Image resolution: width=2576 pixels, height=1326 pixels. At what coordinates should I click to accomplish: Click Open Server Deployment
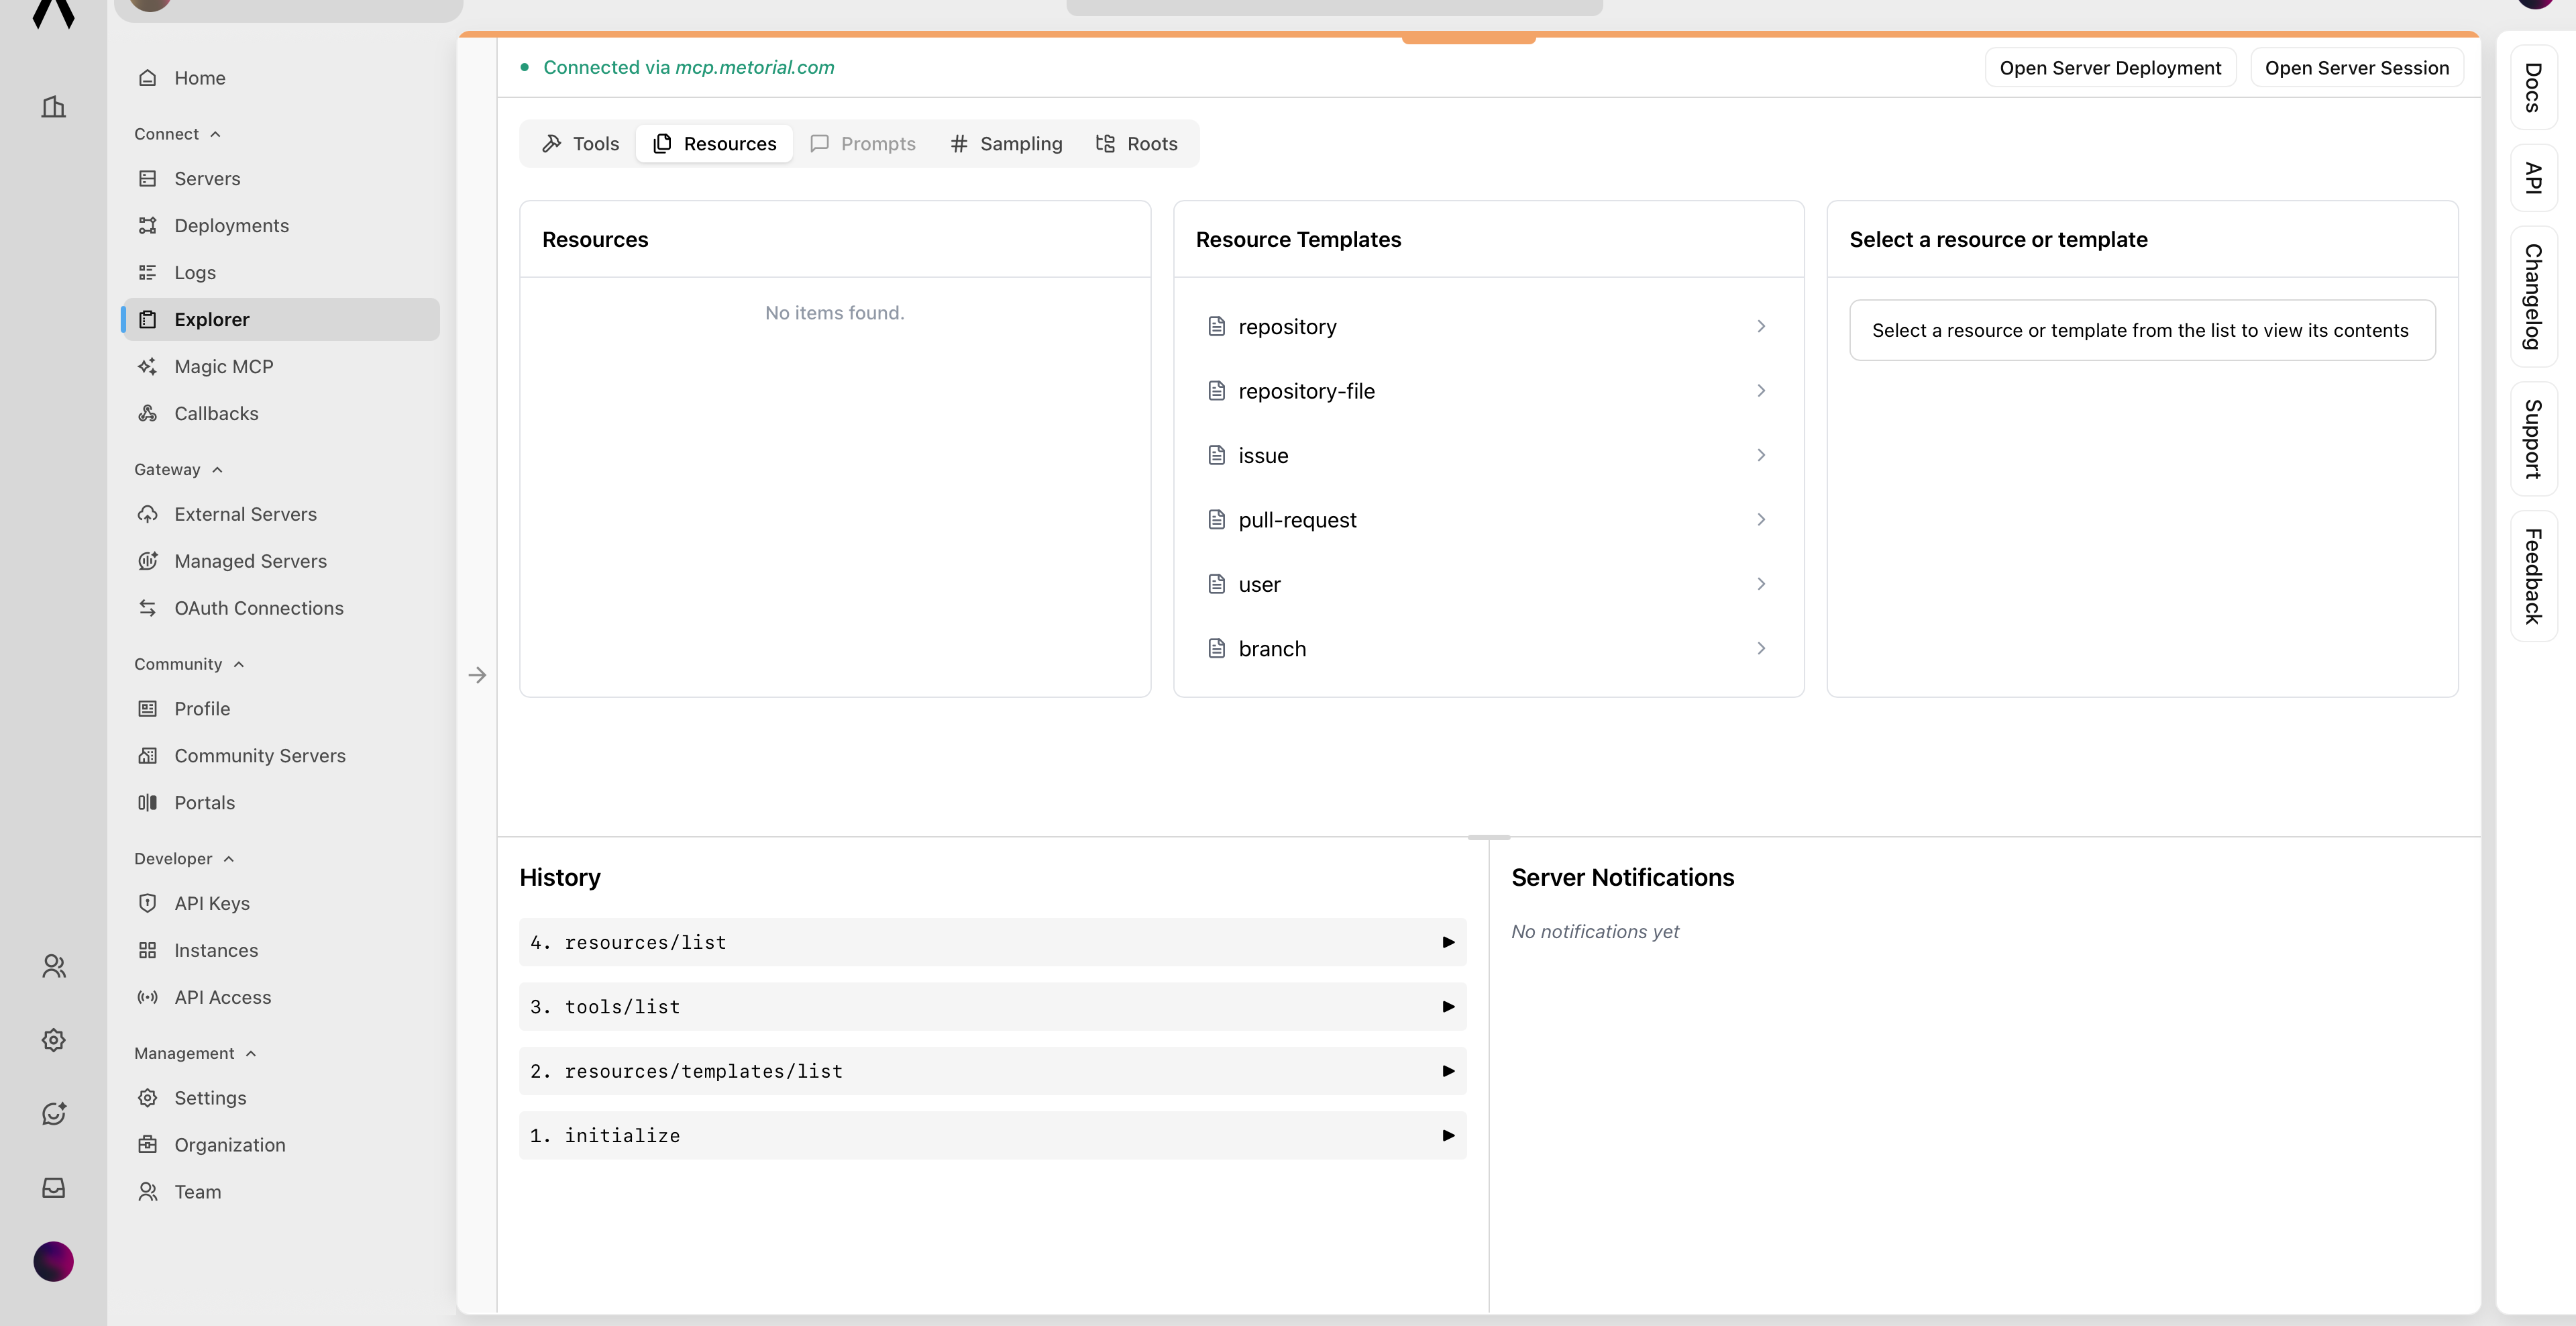[2110, 67]
